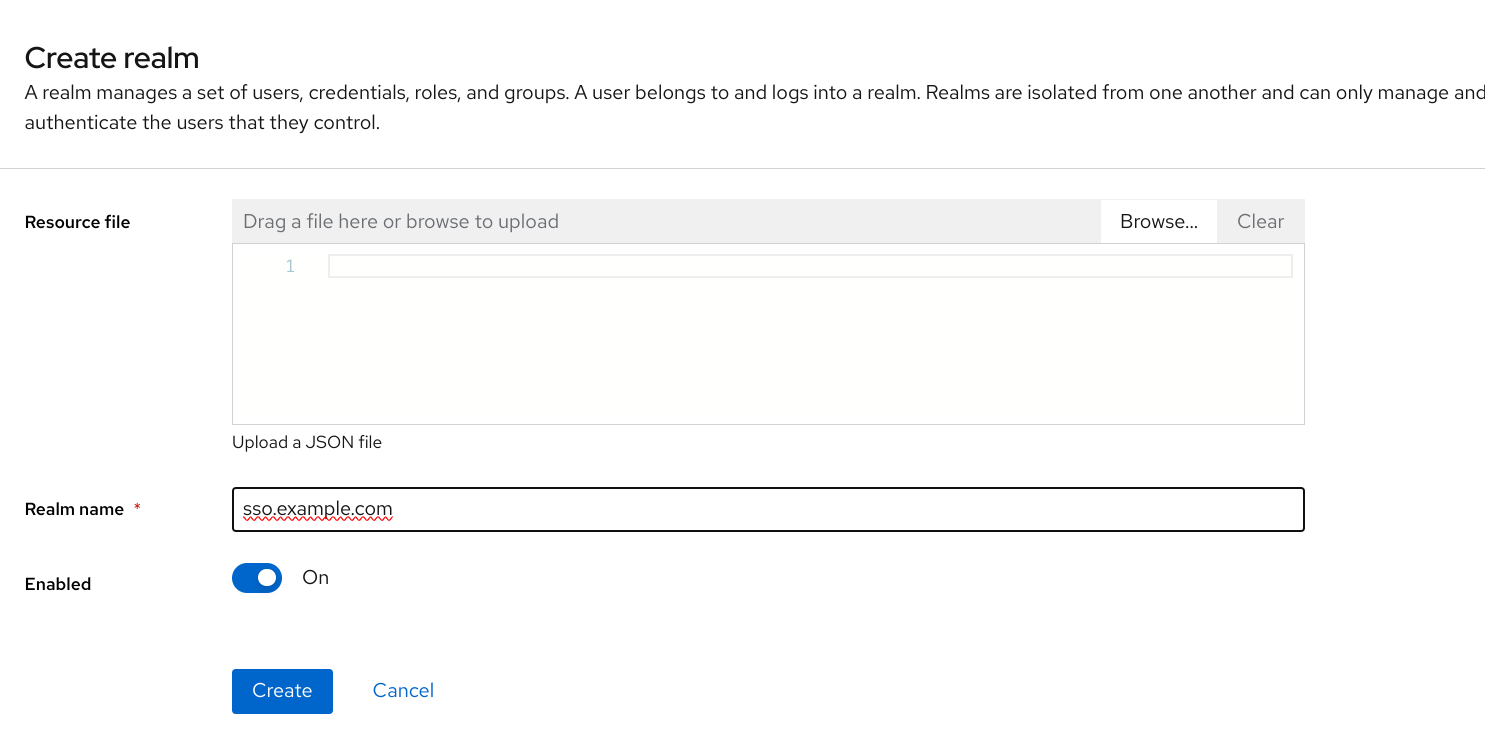The image size is (1485, 740).
Task: Click the 'Enabled' field label
Action: (x=58, y=584)
